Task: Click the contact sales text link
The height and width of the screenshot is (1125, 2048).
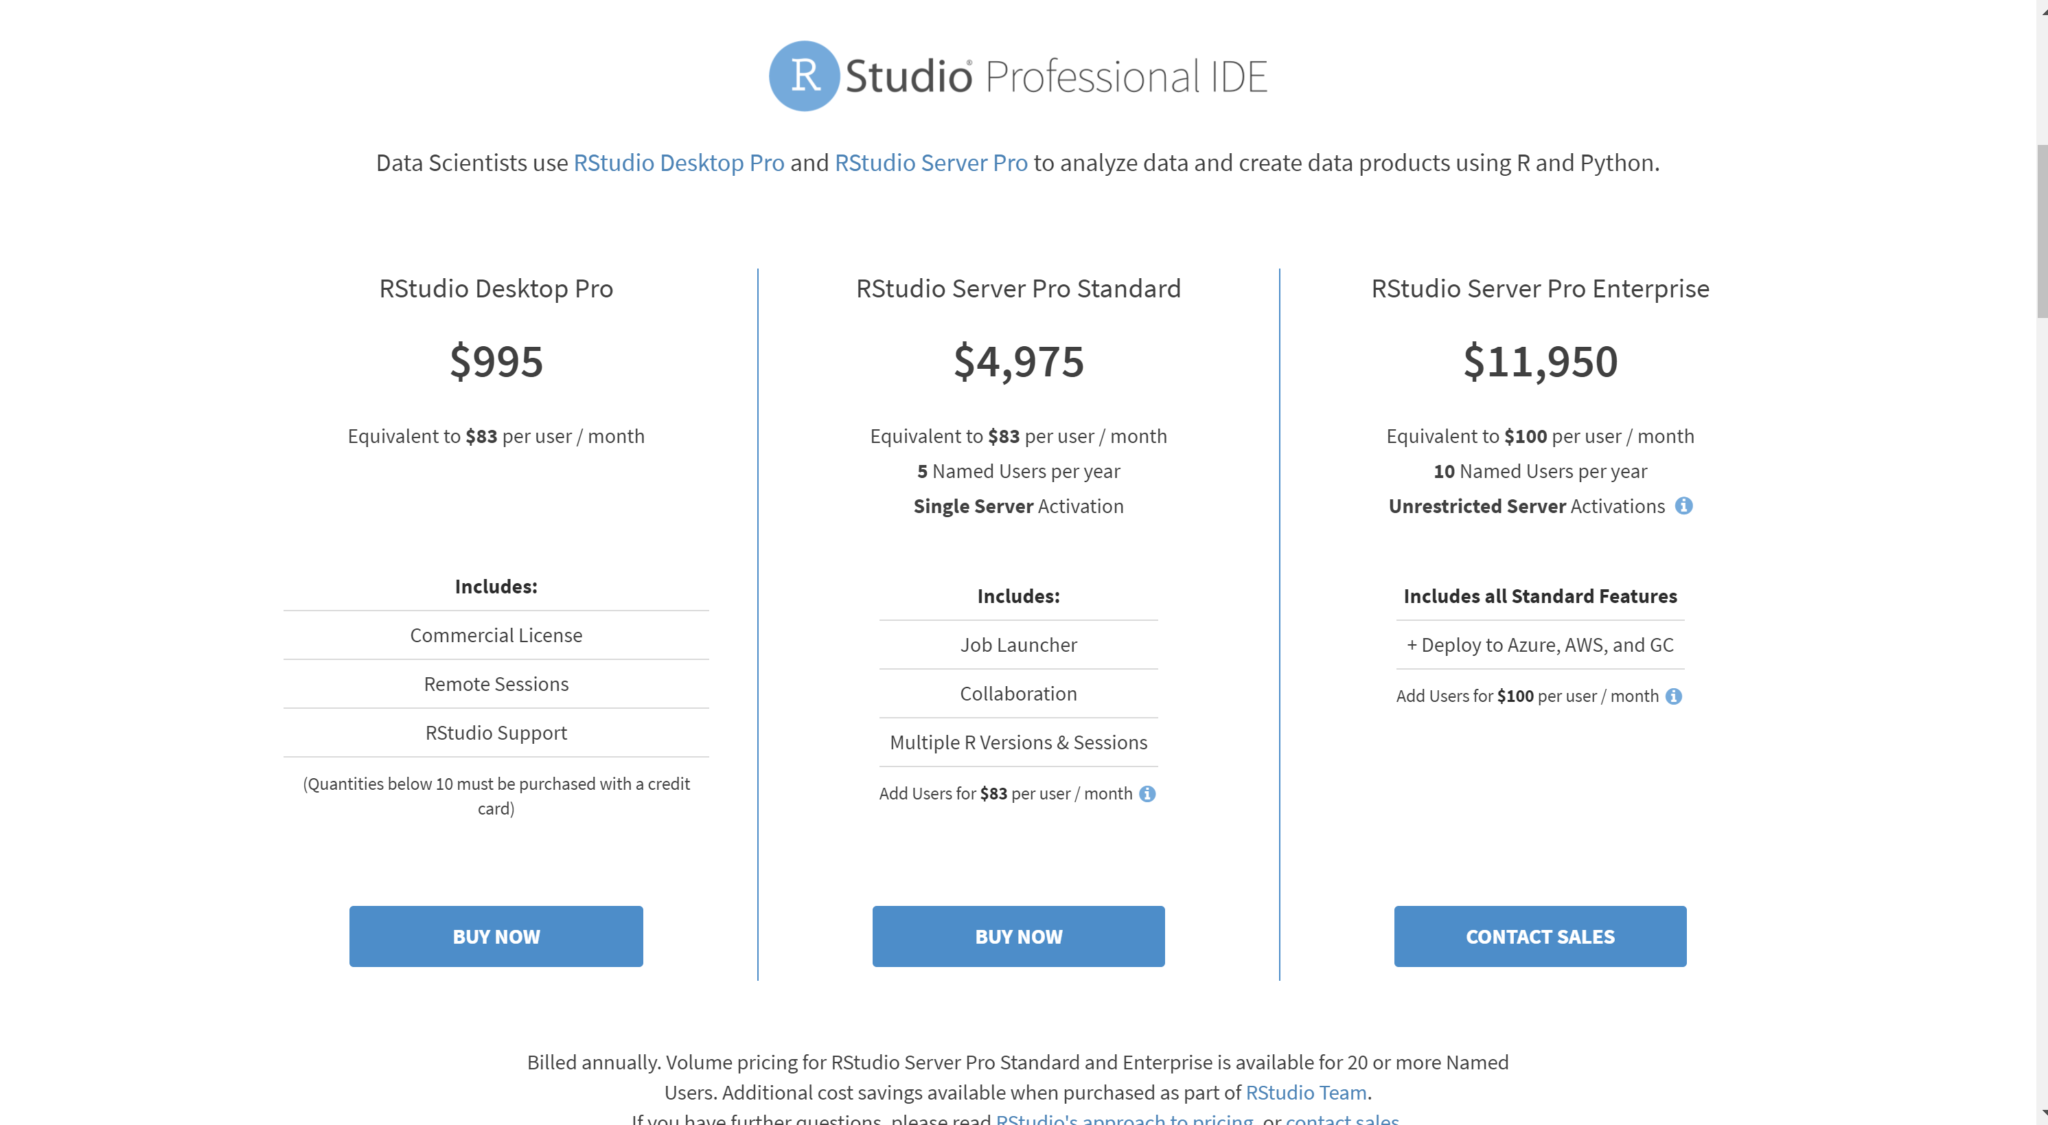Action: [1342, 1119]
